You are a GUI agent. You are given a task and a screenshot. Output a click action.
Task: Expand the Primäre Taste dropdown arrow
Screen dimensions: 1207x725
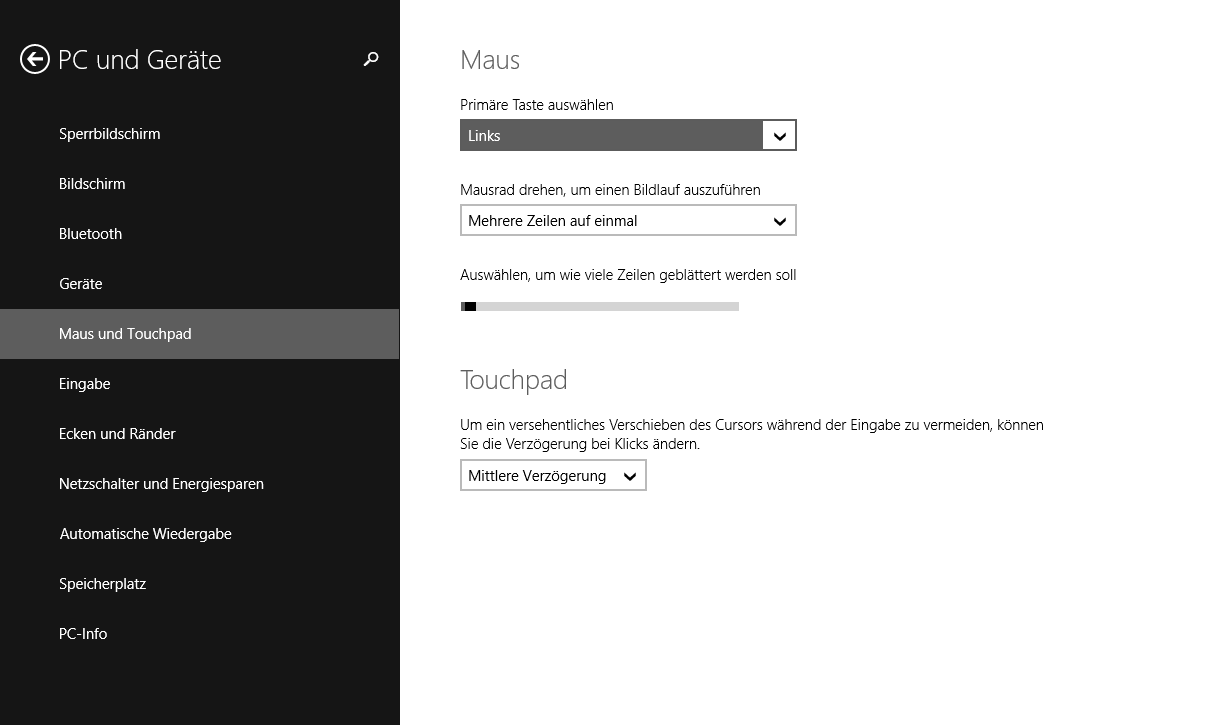click(779, 136)
